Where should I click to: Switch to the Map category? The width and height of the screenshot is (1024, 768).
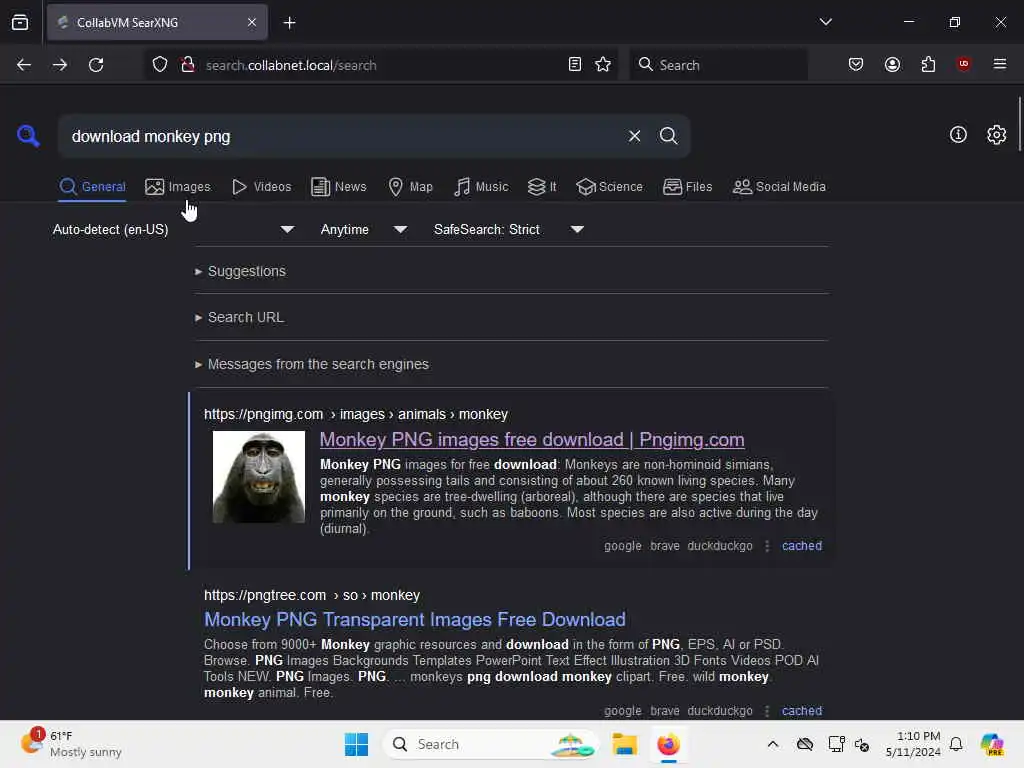410,187
